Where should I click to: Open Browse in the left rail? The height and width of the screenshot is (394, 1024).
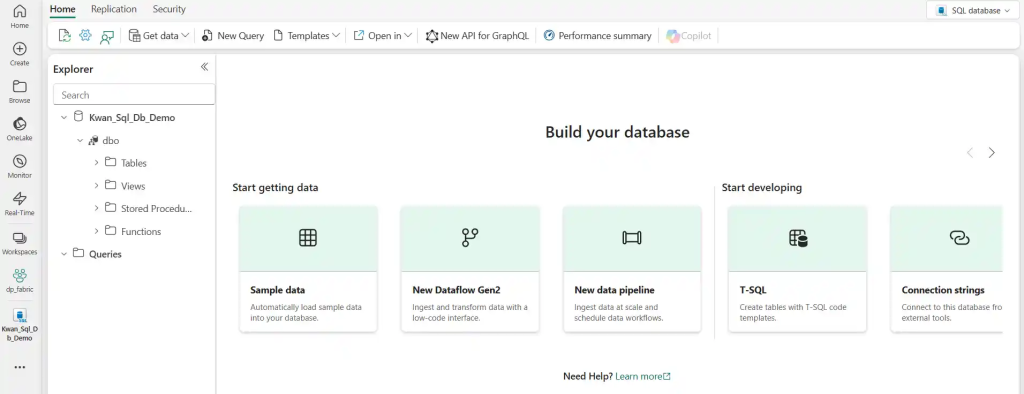click(x=20, y=91)
